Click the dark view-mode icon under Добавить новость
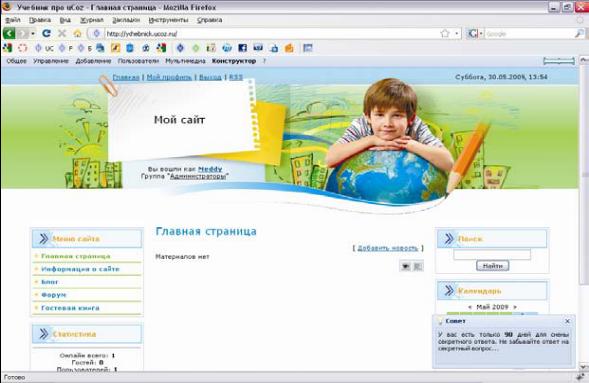 point(405,266)
